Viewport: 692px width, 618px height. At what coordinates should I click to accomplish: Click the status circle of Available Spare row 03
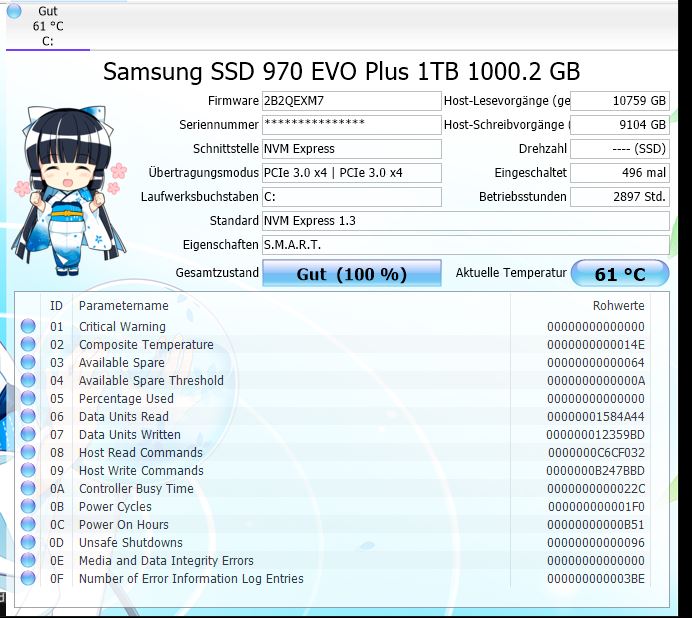point(28,362)
